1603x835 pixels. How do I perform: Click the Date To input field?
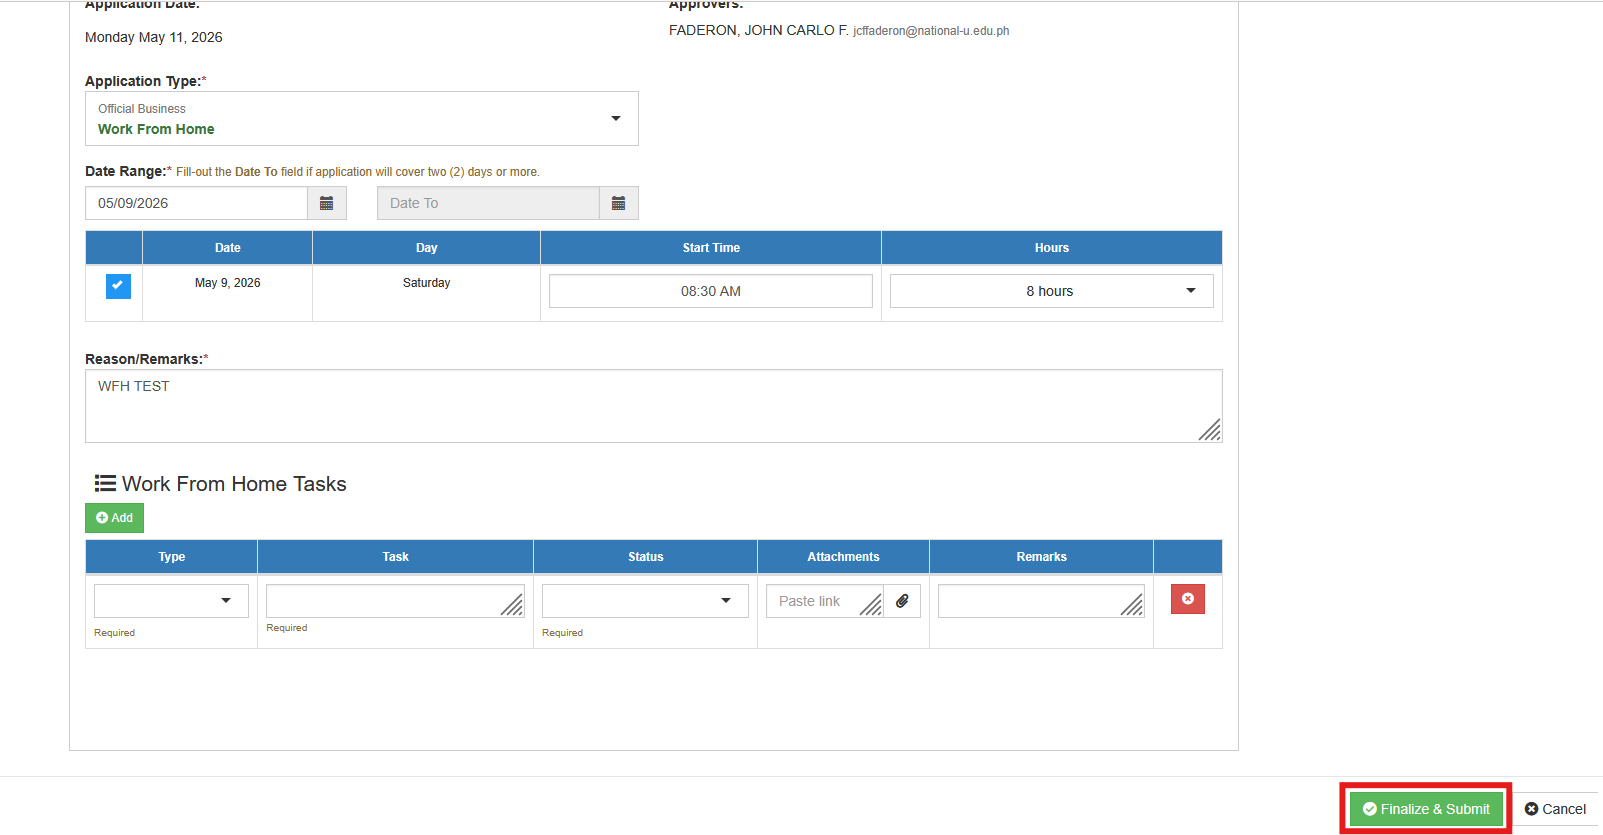click(x=488, y=203)
